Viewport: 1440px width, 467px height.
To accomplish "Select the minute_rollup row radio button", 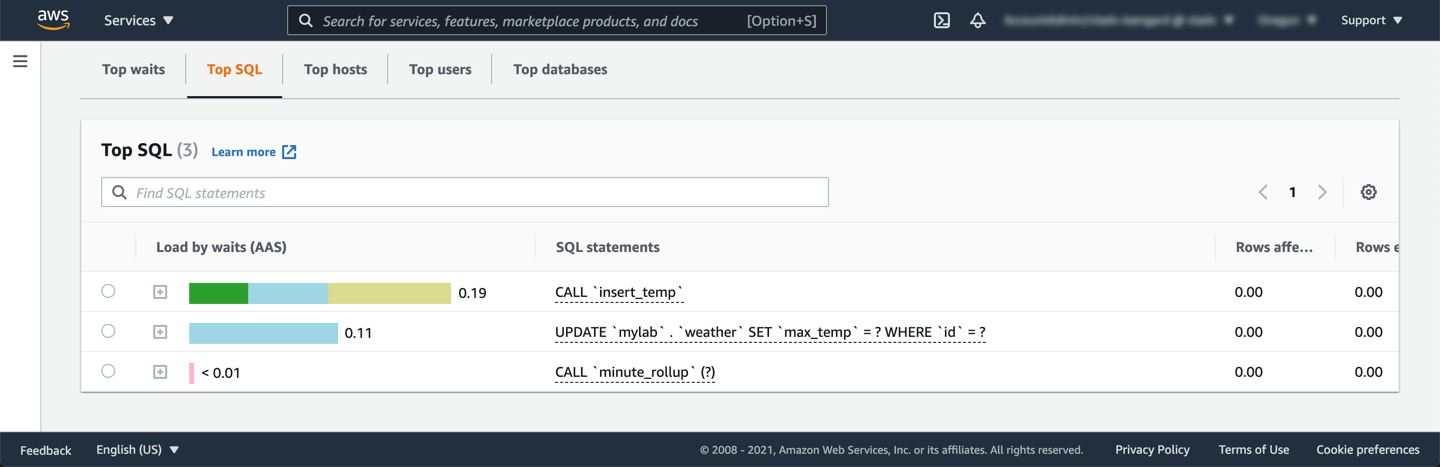I will click(108, 371).
